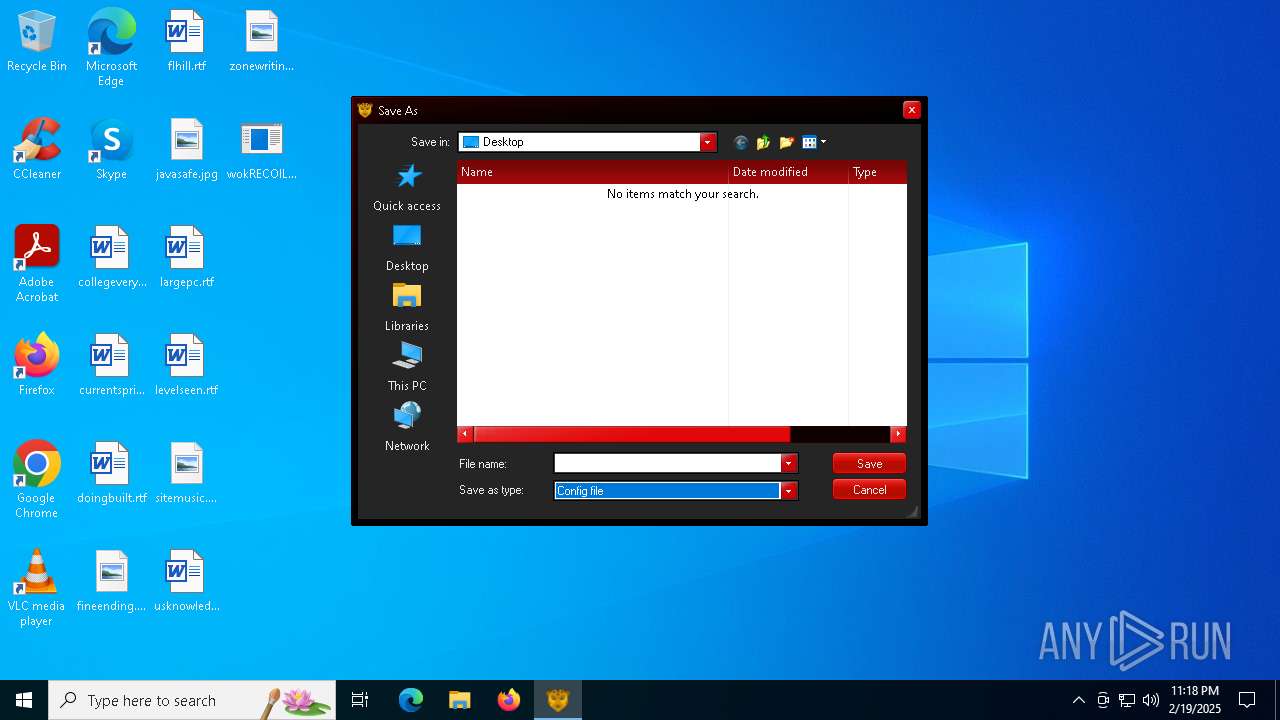Select the levelseen.rtf desktop document

[x=186, y=366]
